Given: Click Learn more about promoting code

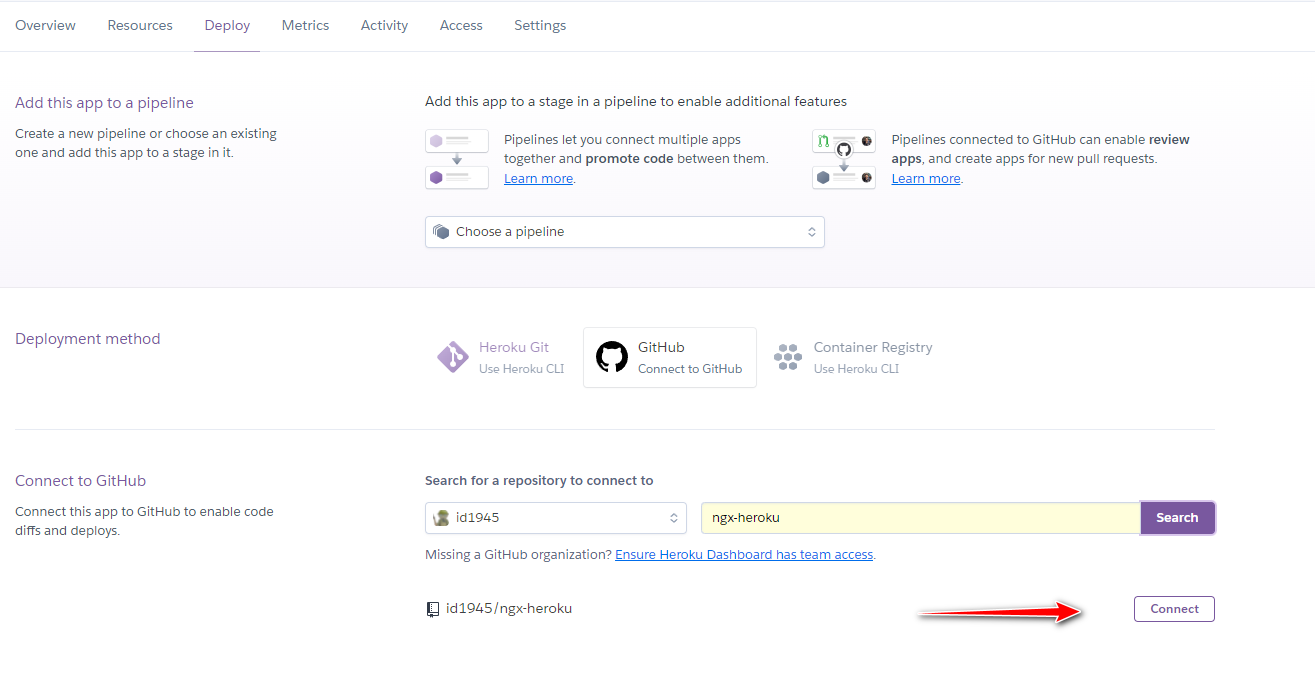Looking at the screenshot, I should tap(538, 179).
